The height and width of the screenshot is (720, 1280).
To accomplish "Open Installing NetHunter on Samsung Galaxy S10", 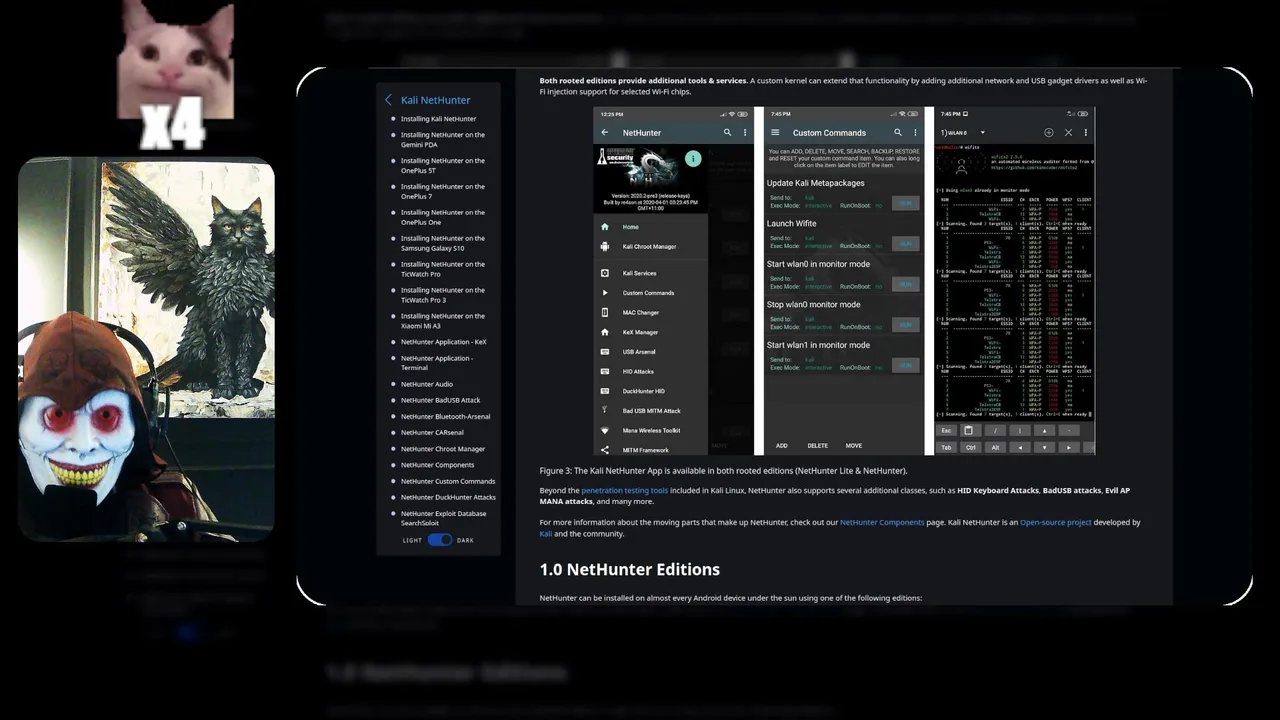I will tap(443, 243).
